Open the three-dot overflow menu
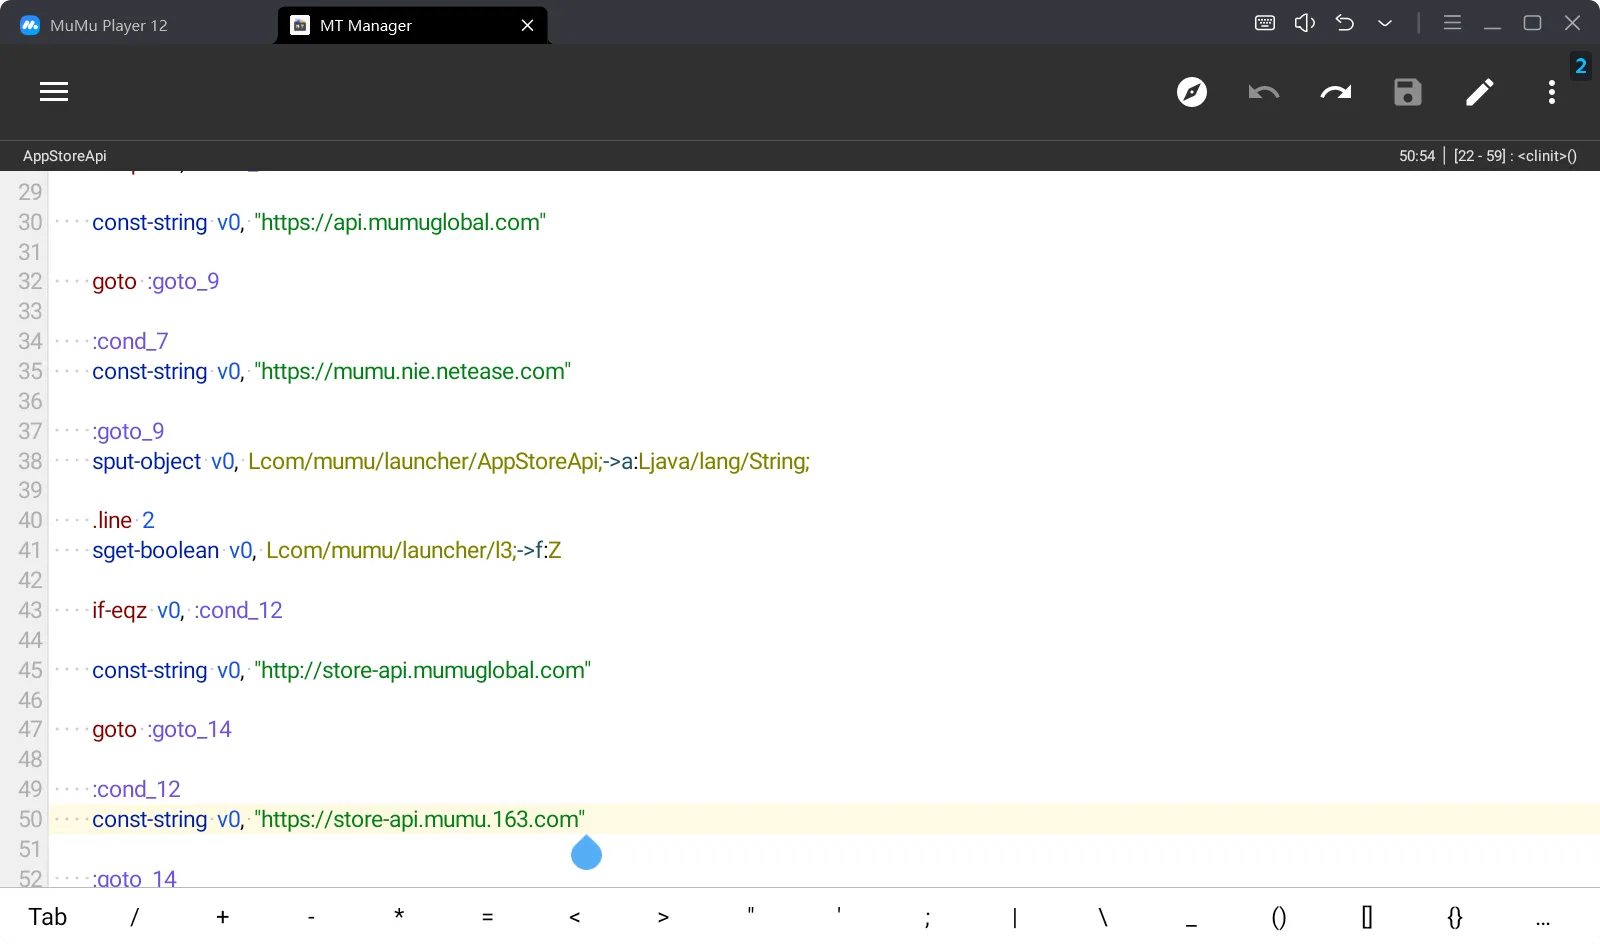 (1552, 92)
